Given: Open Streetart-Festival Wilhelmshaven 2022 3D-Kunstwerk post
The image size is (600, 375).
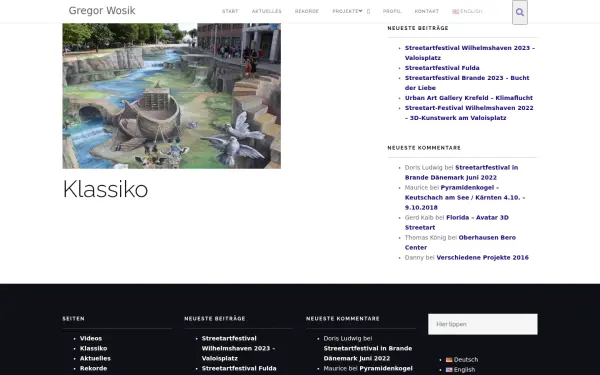Looking at the screenshot, I should pyautogui.click(x=469, y=113).
